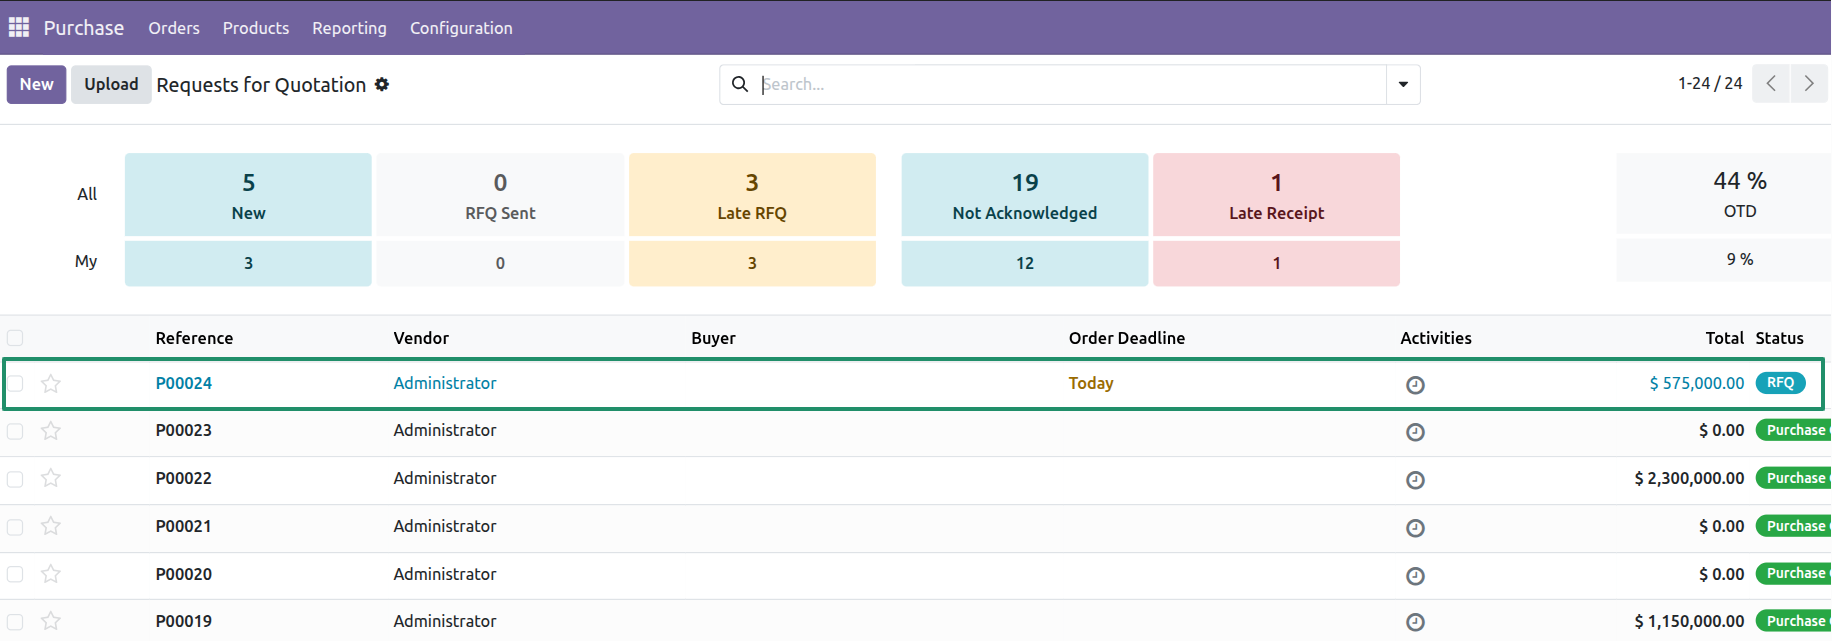Viewport: 1832px width, 641px height.
Task: Filter by All RFQ Sent card
Action: [500, 195]
